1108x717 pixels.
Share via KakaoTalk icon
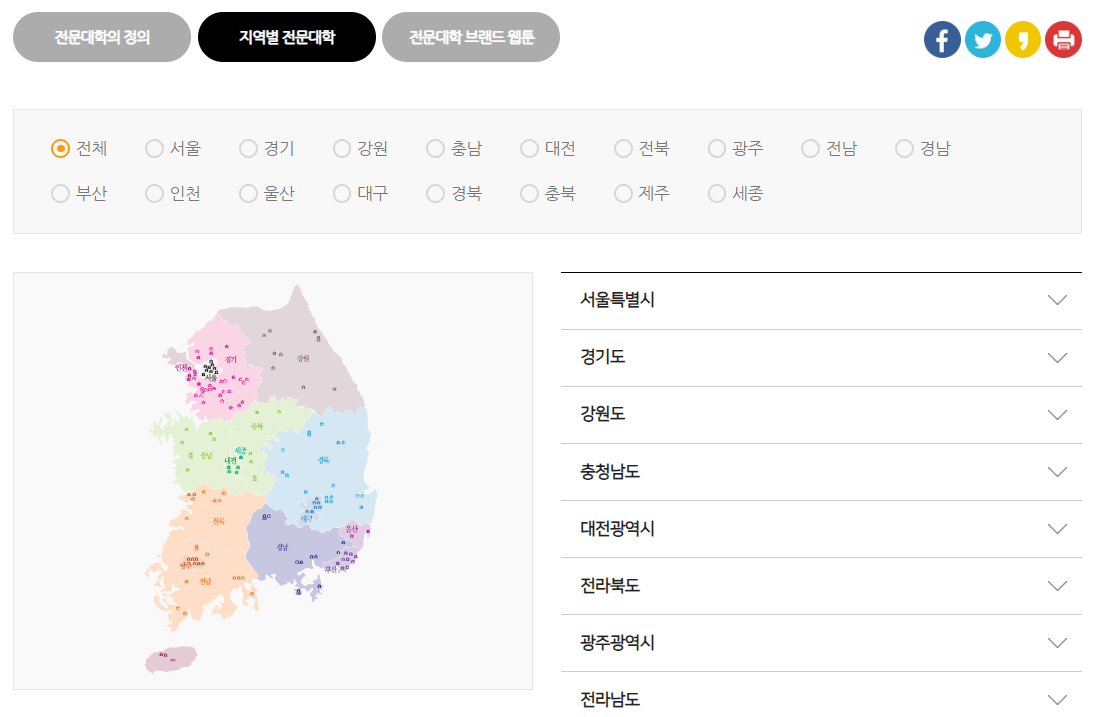pyautogui.click(x=1022, y=40)
